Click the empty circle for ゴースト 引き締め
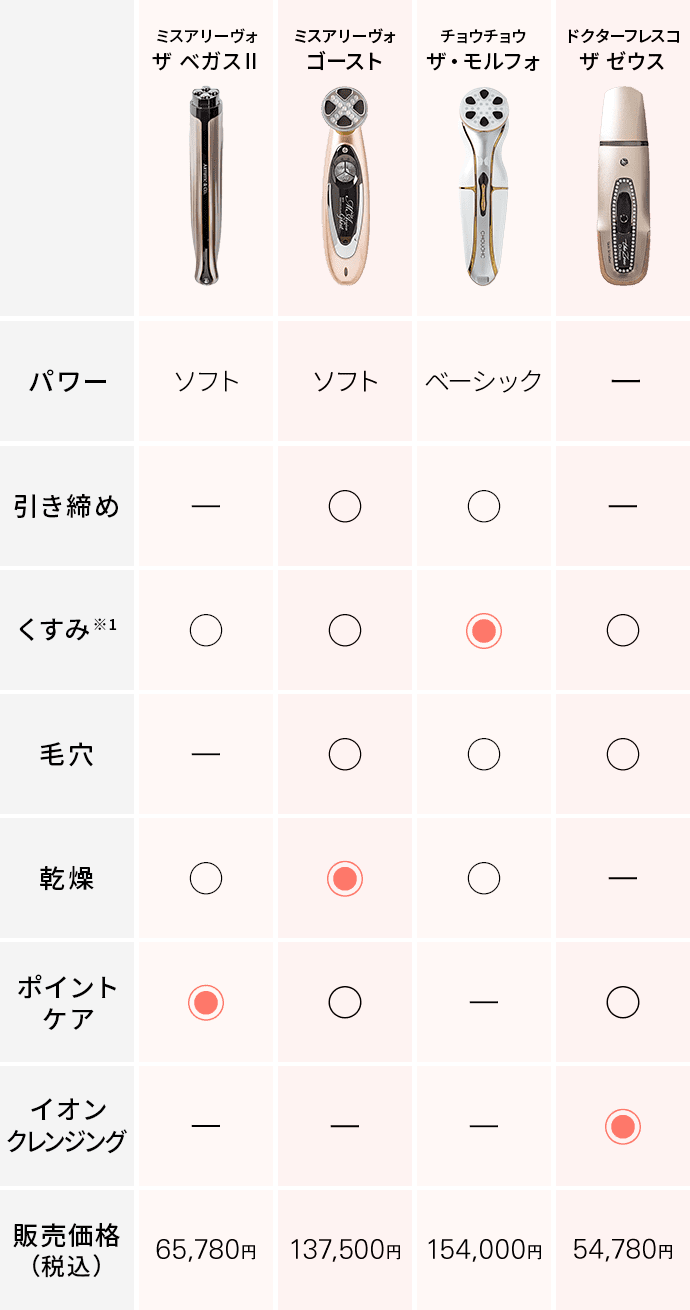Screen dimensions: 690x1310 pos(344,507)
